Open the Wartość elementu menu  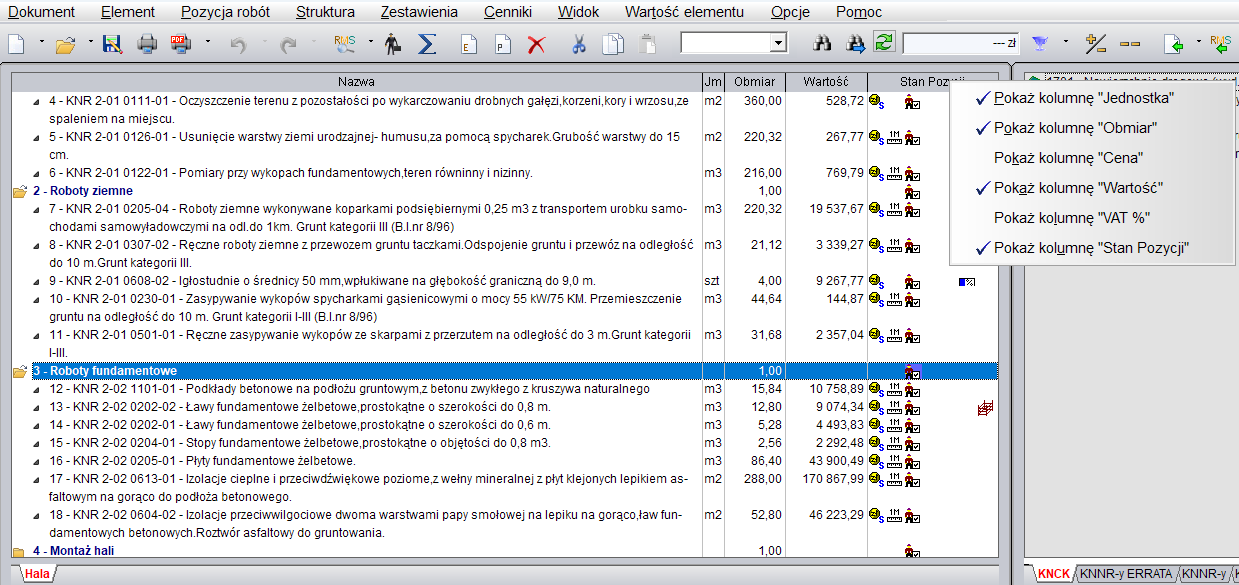pos(684,12)
